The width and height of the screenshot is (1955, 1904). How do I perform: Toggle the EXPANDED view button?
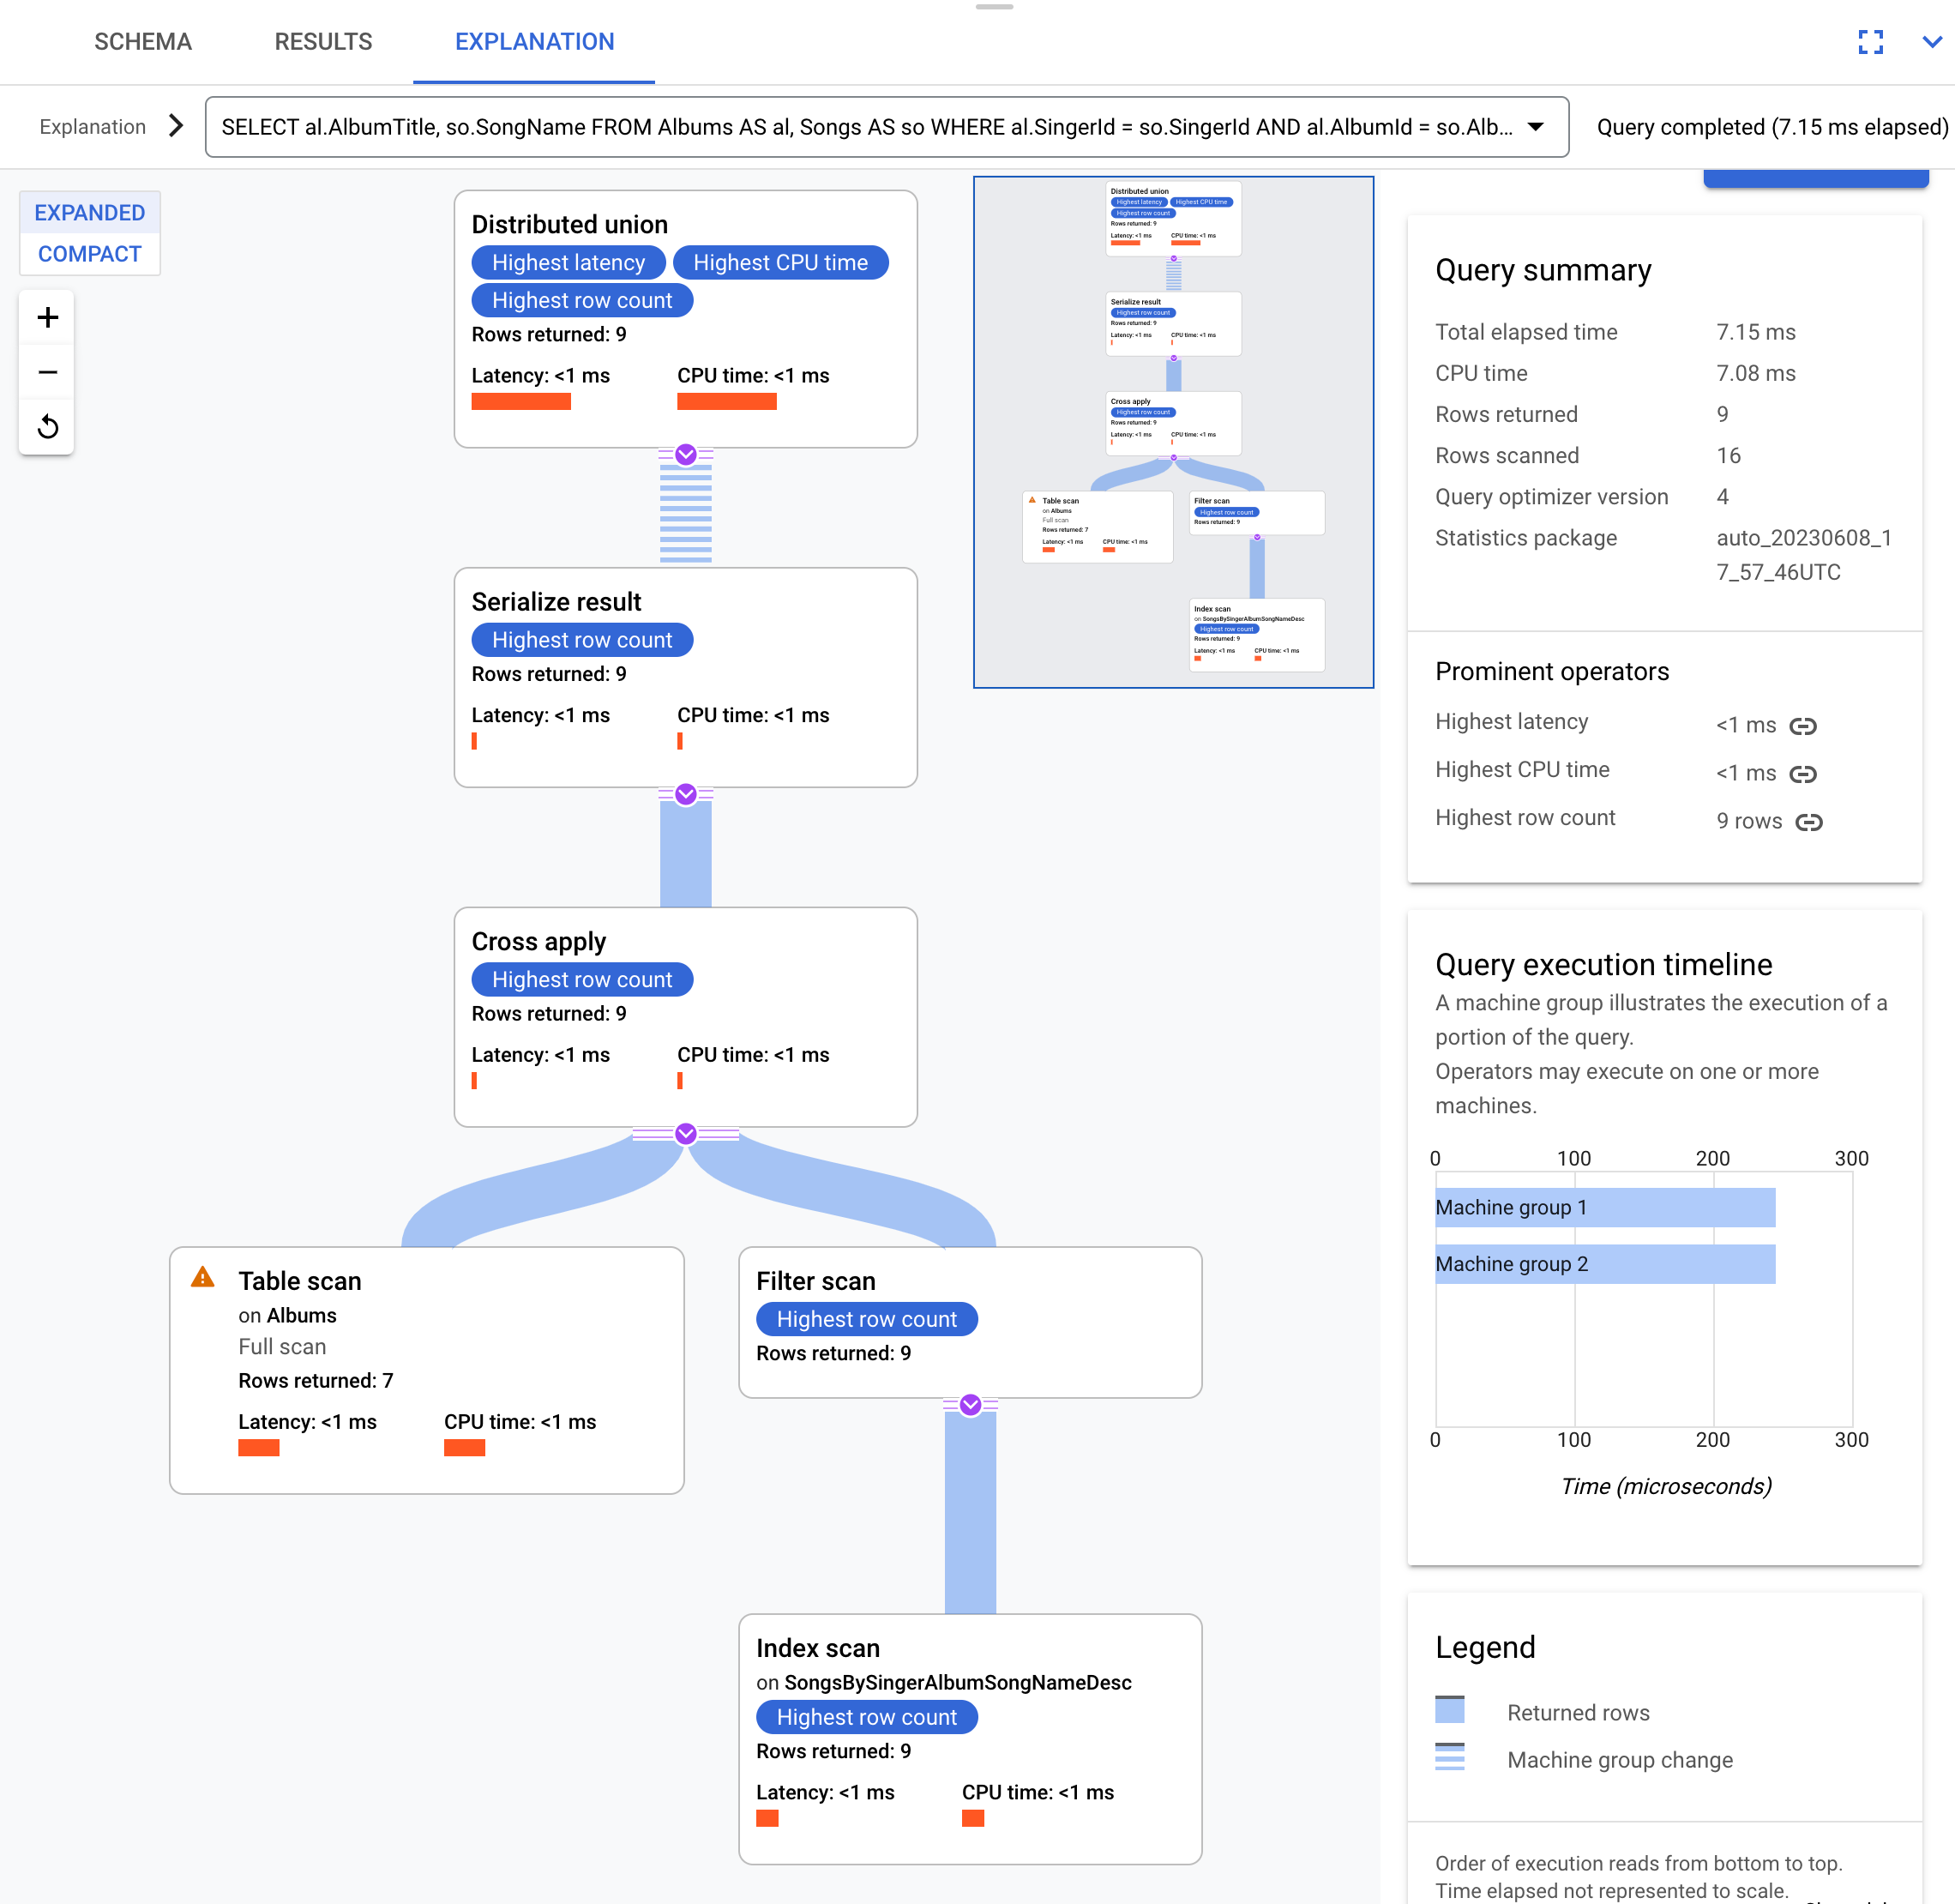coord(89,211)
